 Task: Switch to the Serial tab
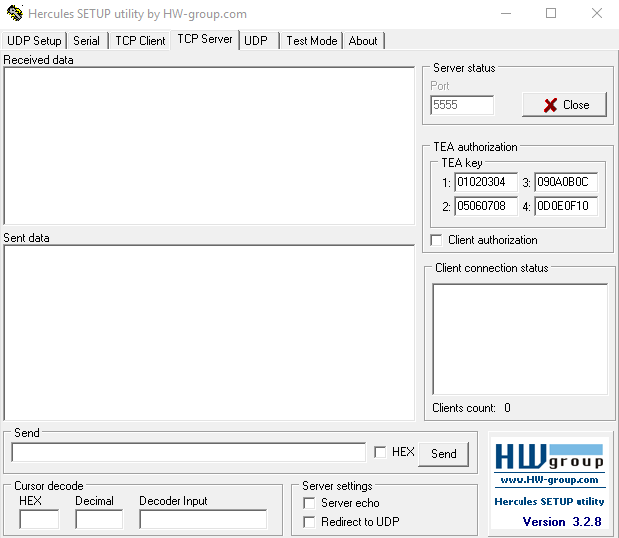click(86, 41)
